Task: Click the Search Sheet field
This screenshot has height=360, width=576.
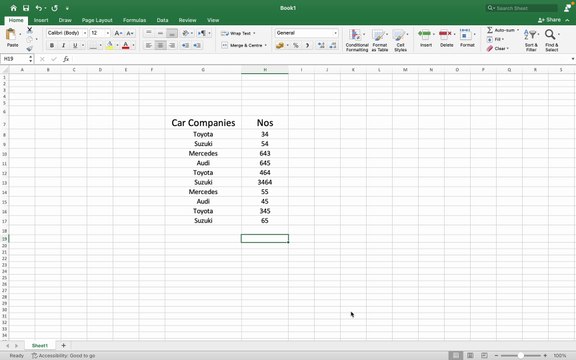Action: pyautogui.click(x=522, y=8)
